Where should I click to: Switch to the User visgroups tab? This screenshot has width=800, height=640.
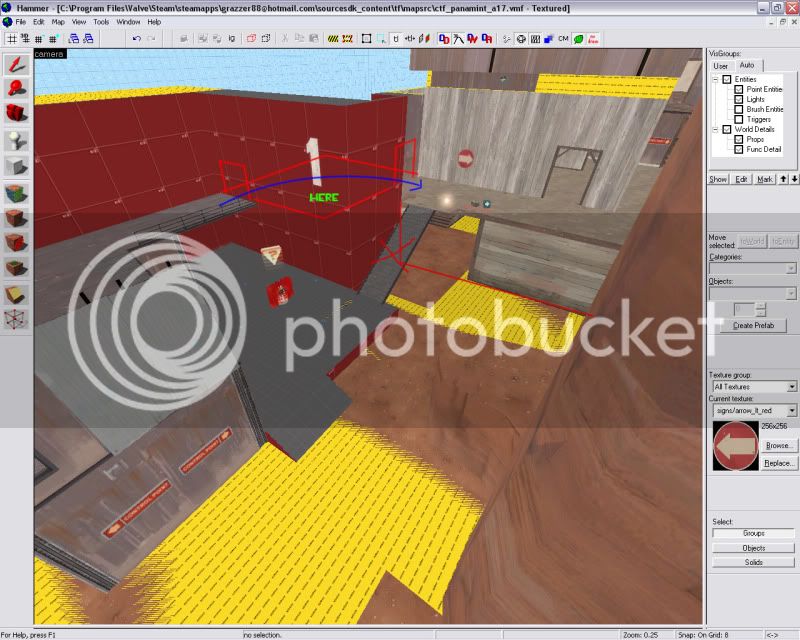720,66
